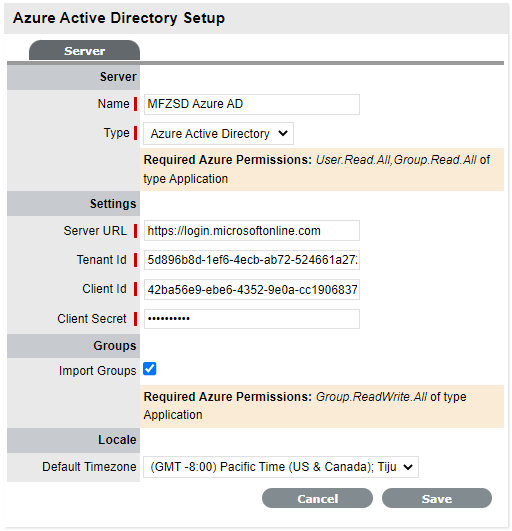The image size is (512, 531).
Task: Click the Import Groups label
Action: click(x=98, y=370)
